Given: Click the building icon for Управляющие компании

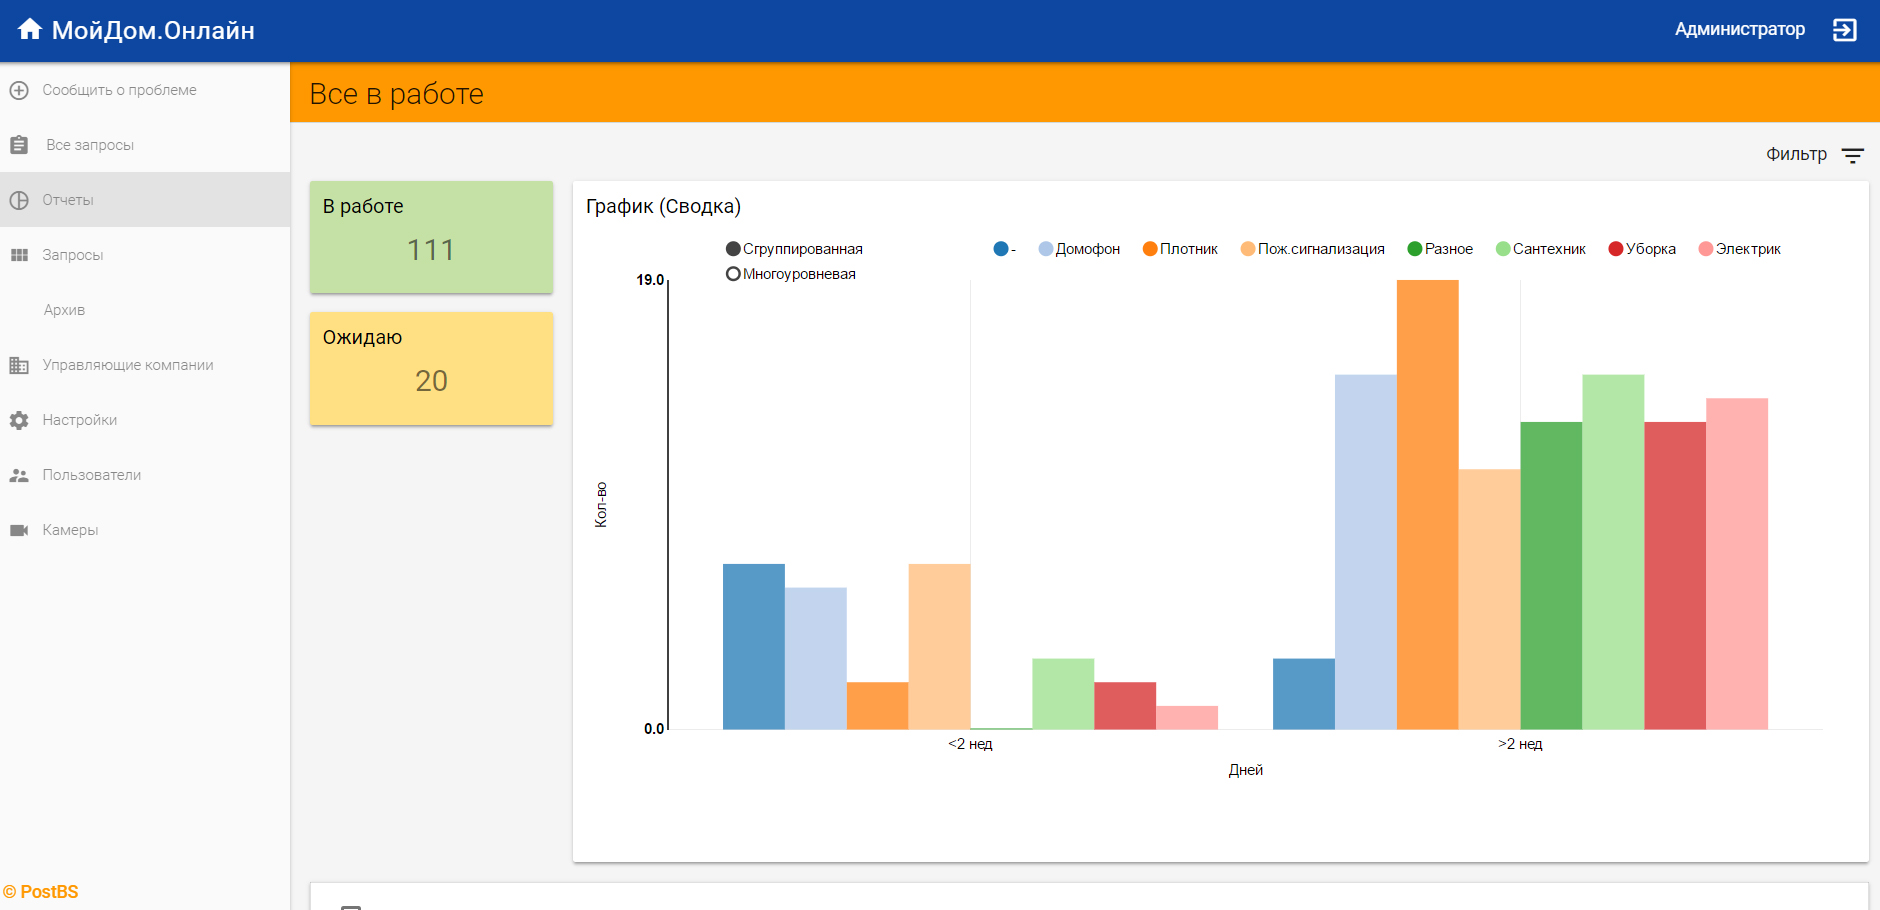Looking at the screenshot, I should 19,365.
